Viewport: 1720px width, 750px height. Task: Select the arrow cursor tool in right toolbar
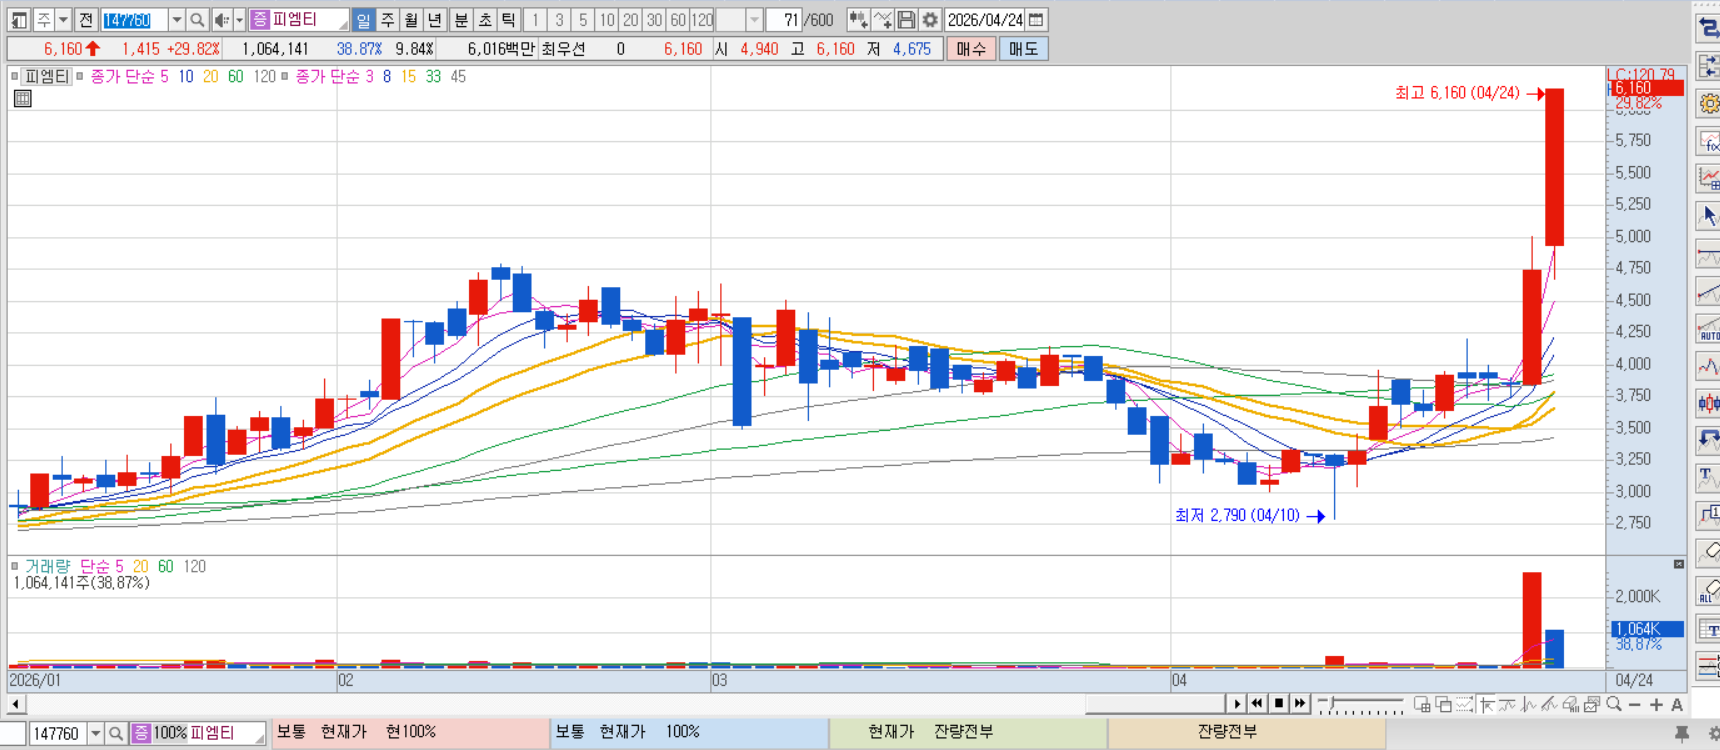coord(1708,216)
